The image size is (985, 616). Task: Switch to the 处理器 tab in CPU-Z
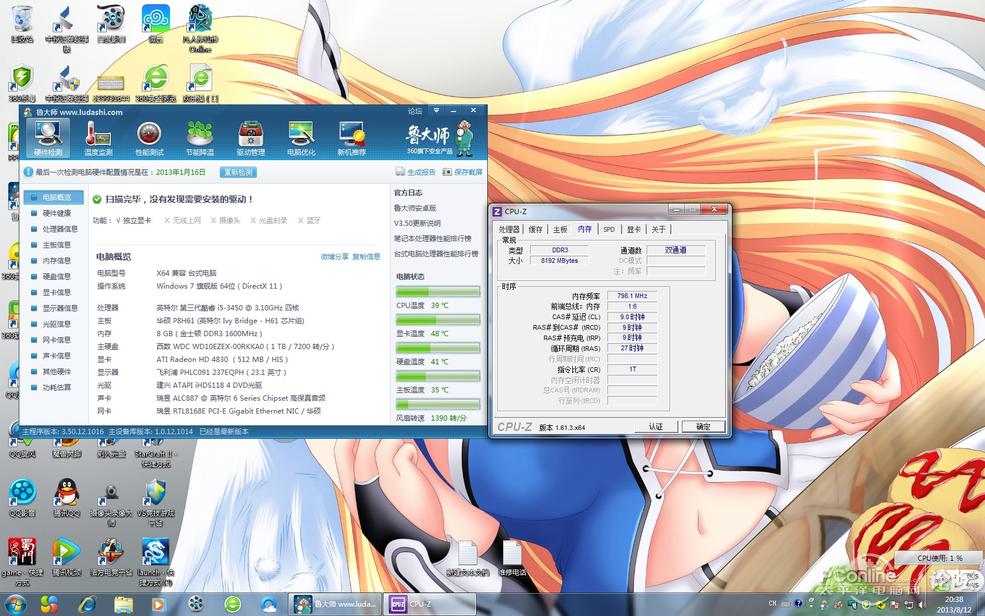[x=509, y=230]
